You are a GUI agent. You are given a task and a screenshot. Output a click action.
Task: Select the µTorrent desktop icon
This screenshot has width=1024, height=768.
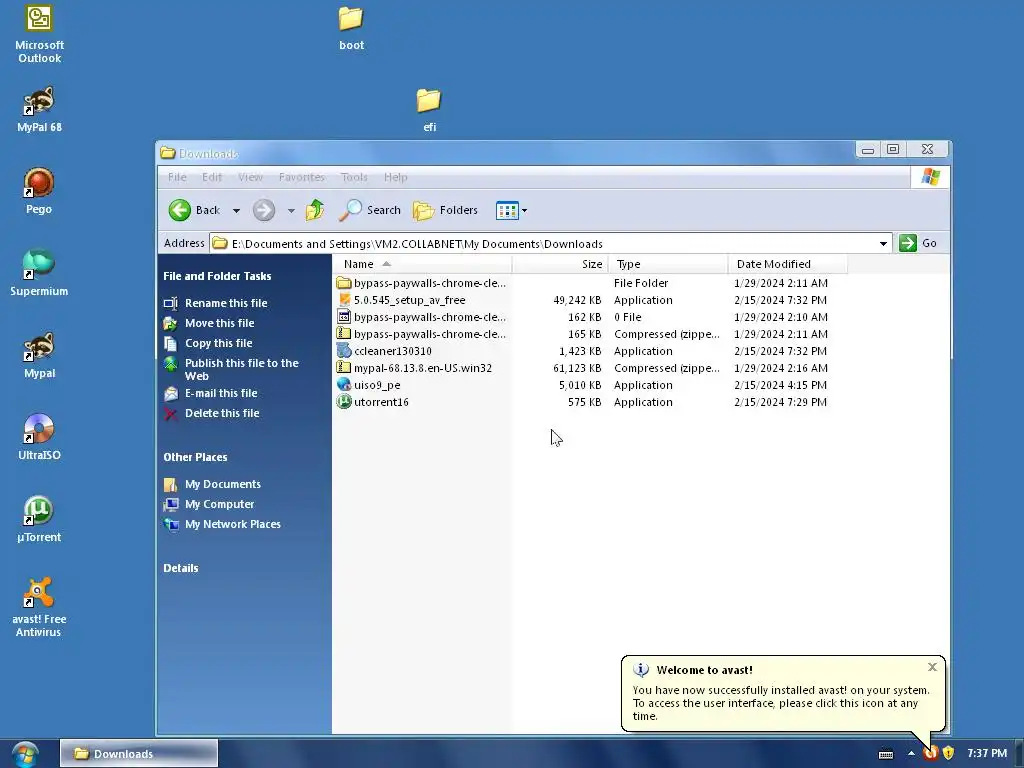(39, 520)
